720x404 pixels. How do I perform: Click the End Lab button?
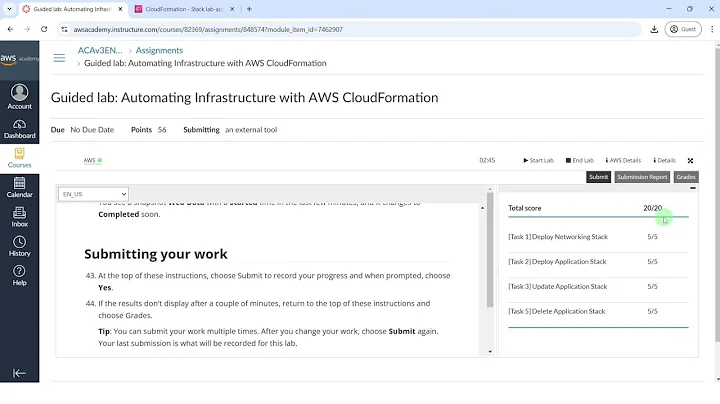point(580,160)
